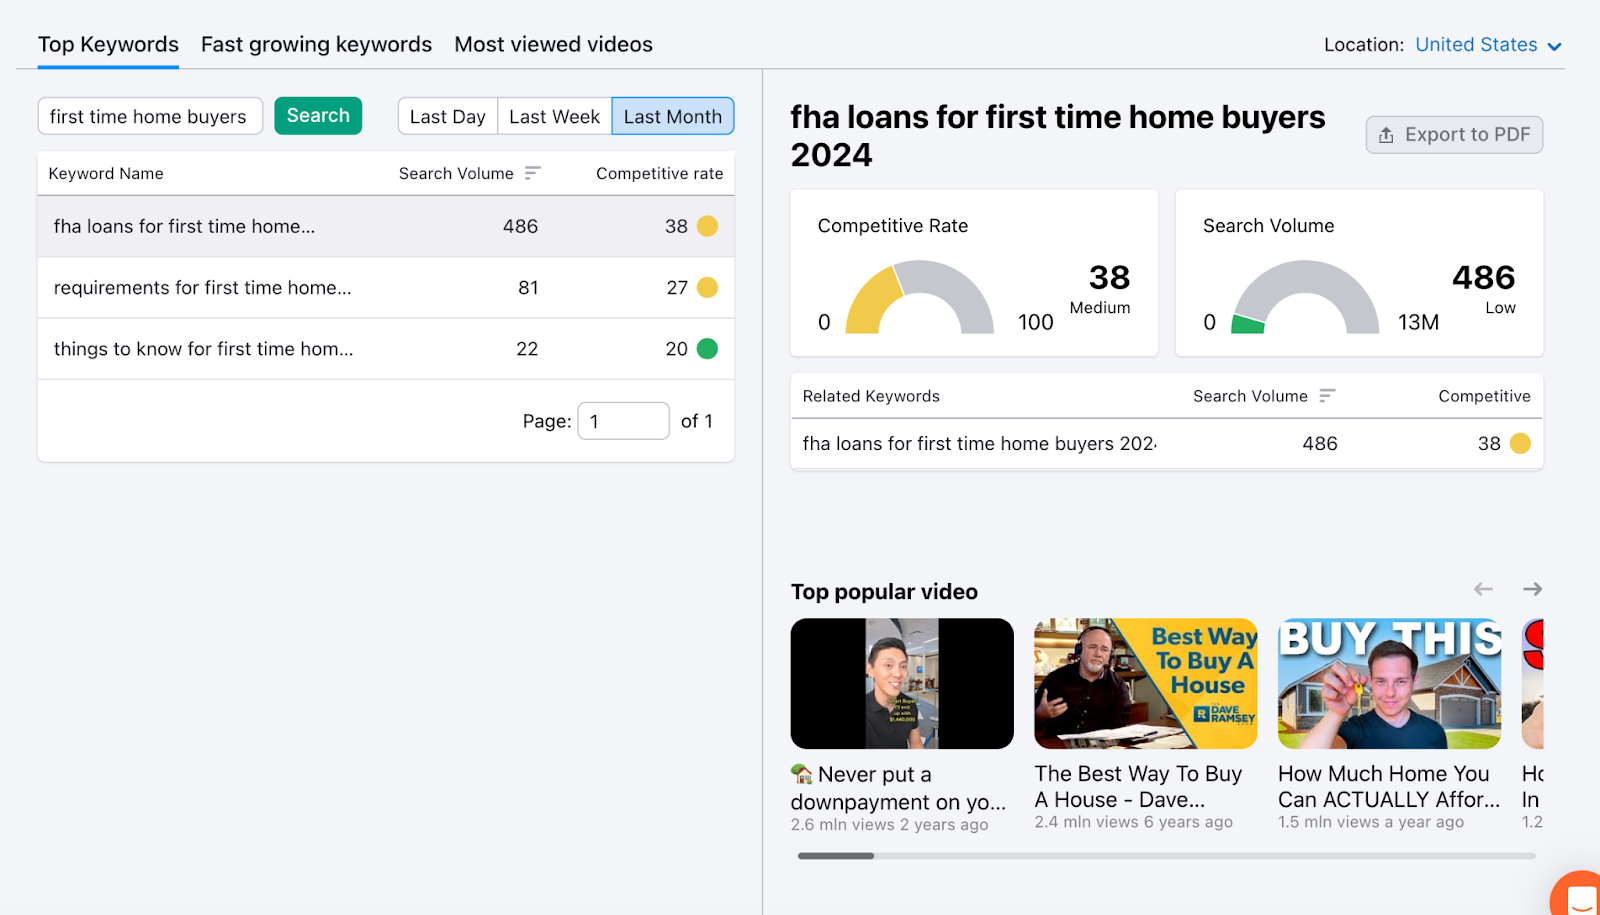Focus the keyword search input field
The image size is (1600, 915).
point(150,116)
